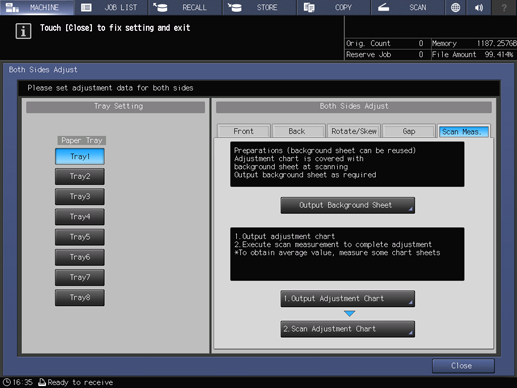Click 2.Scan Adjustment Chart button
This screenshot has height=388, width=517.
348,329
